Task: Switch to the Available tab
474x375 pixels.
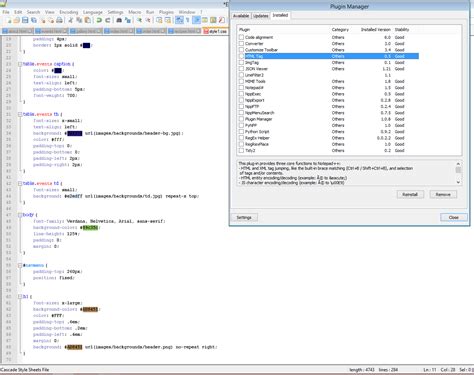Action: [241, 16]
